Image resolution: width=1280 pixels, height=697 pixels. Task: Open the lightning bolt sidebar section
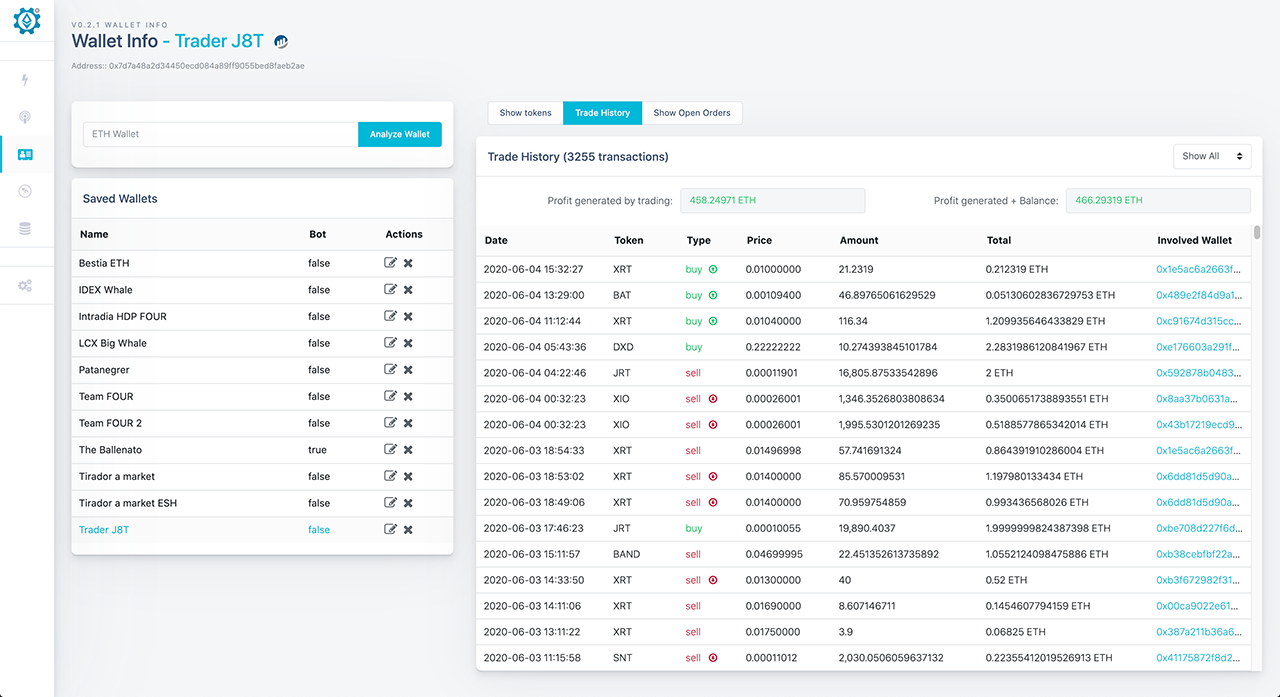[25, 80]
